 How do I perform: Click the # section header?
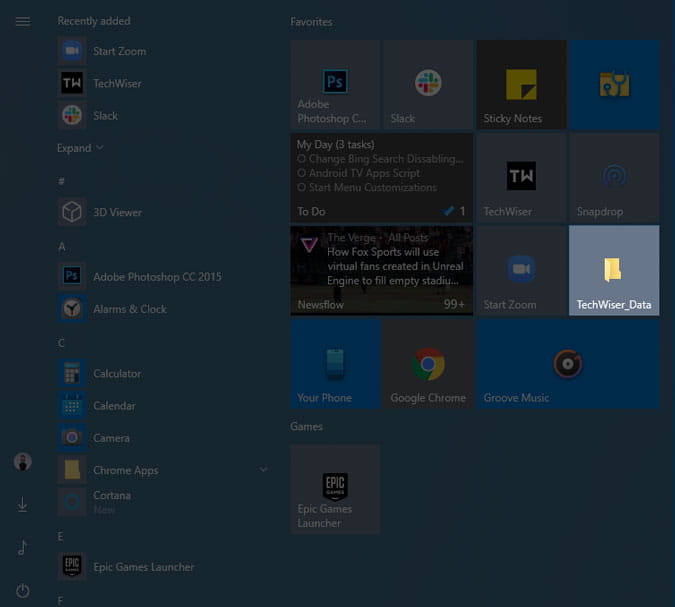pos(61,181)
